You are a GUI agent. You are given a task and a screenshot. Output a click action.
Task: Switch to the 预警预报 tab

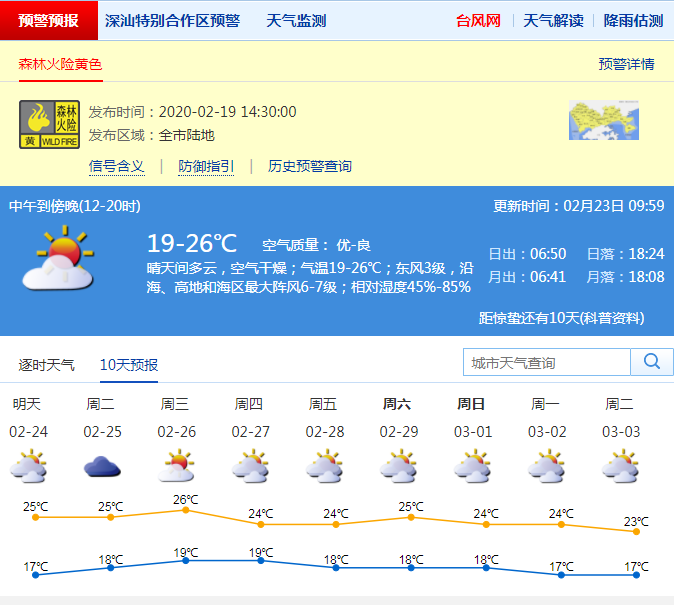pyautogui.click(x=49, y=20)
